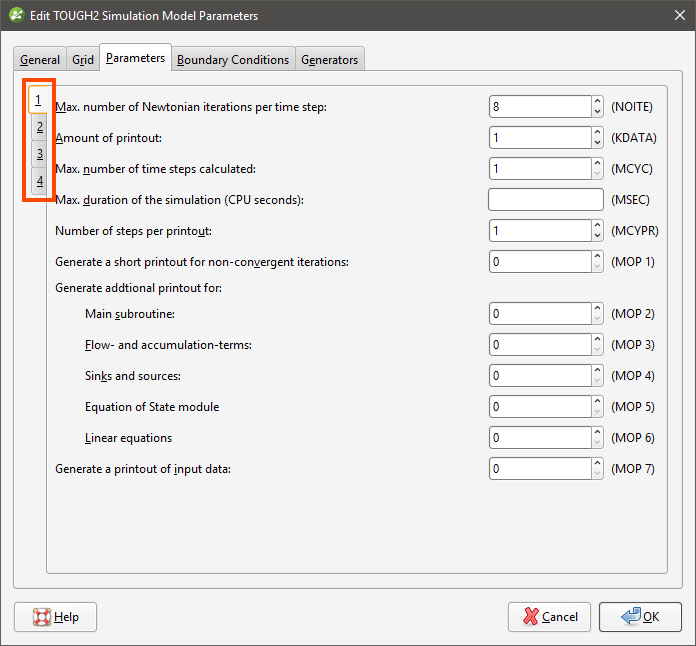Click the Cancel button
The height and width of the screenshot is (646, 696).
point(549,617)
